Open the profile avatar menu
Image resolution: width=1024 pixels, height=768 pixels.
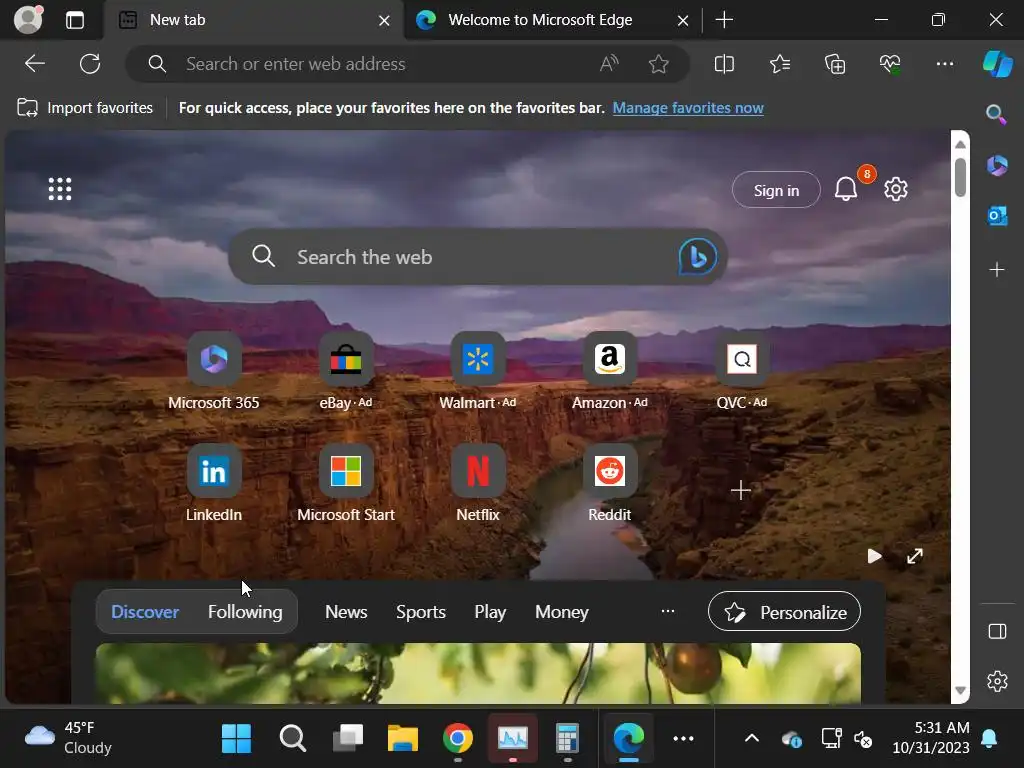[x=29, y=20]
